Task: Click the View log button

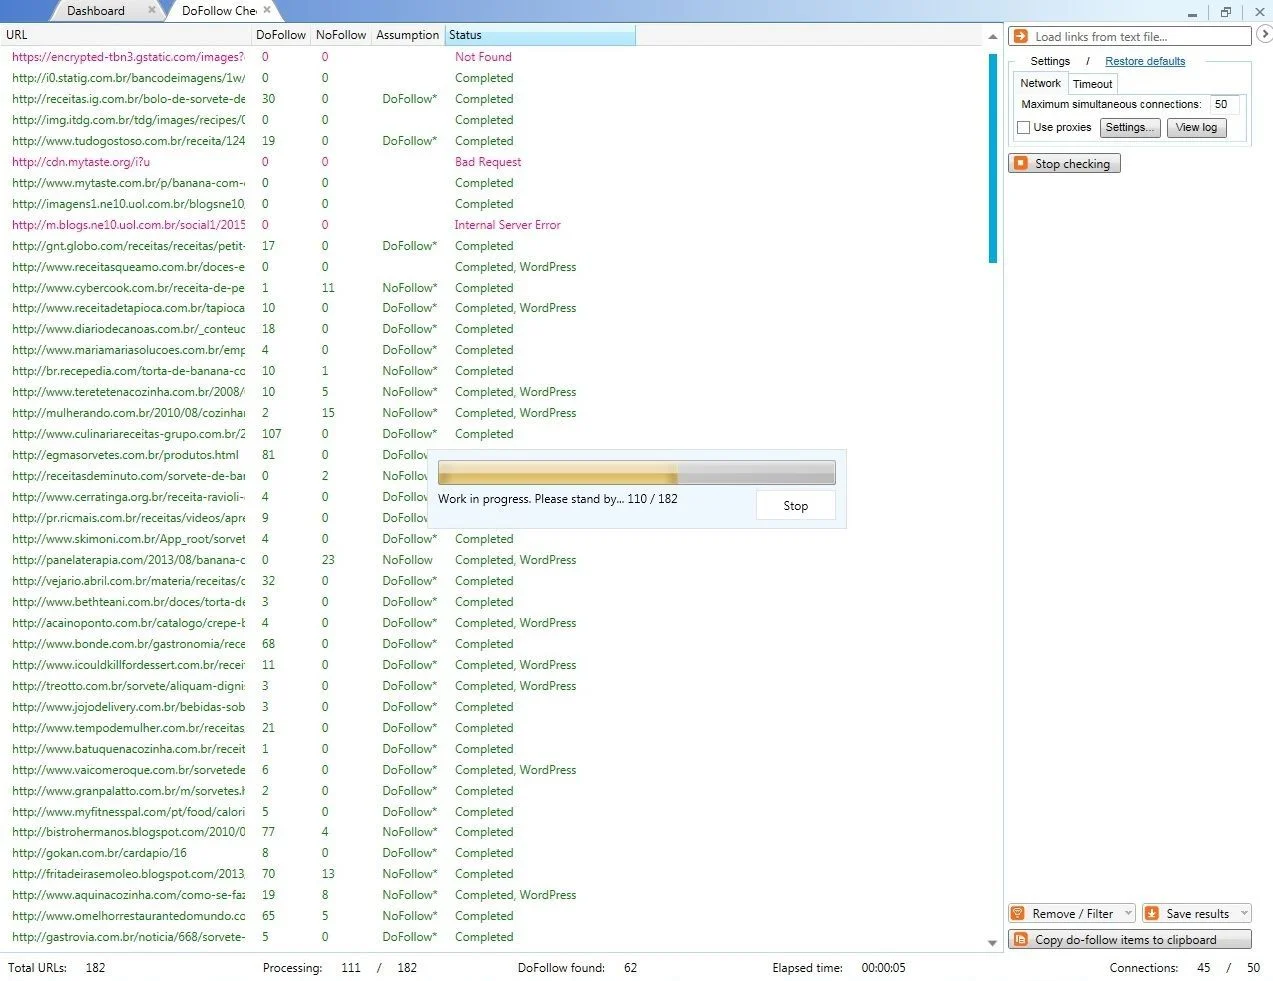Action: (1196, 127)
